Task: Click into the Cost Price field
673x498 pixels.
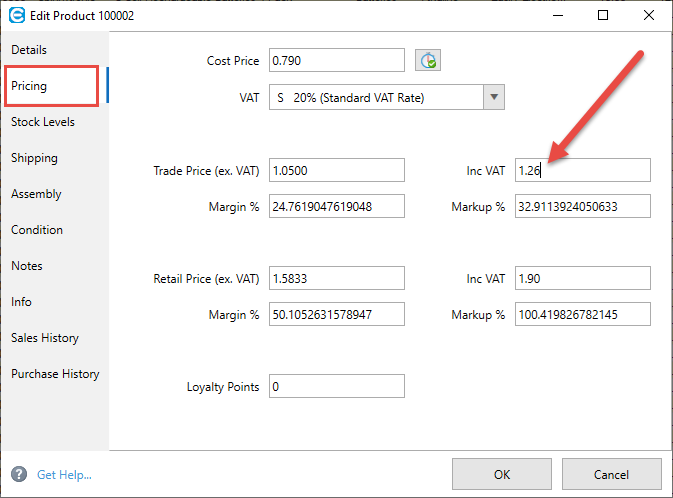Action: click(336, 61)
